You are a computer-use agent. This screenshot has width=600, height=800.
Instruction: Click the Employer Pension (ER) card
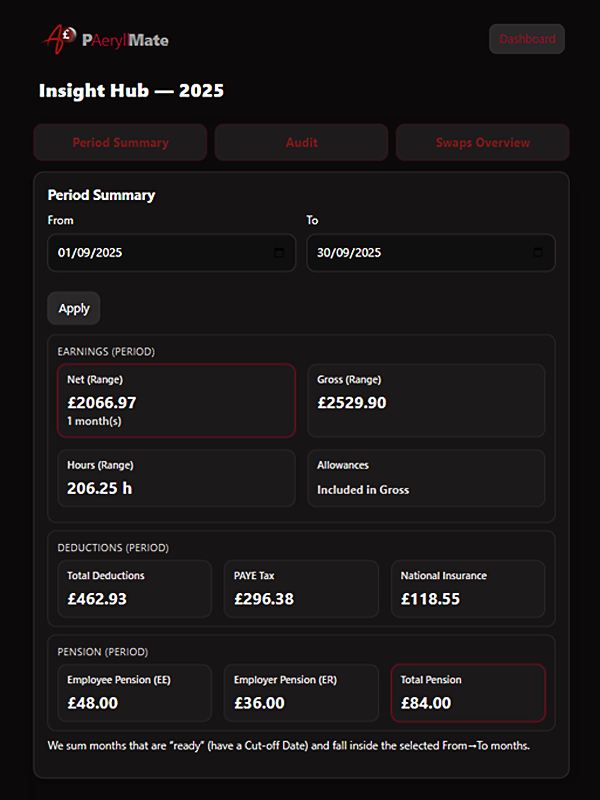301,693
